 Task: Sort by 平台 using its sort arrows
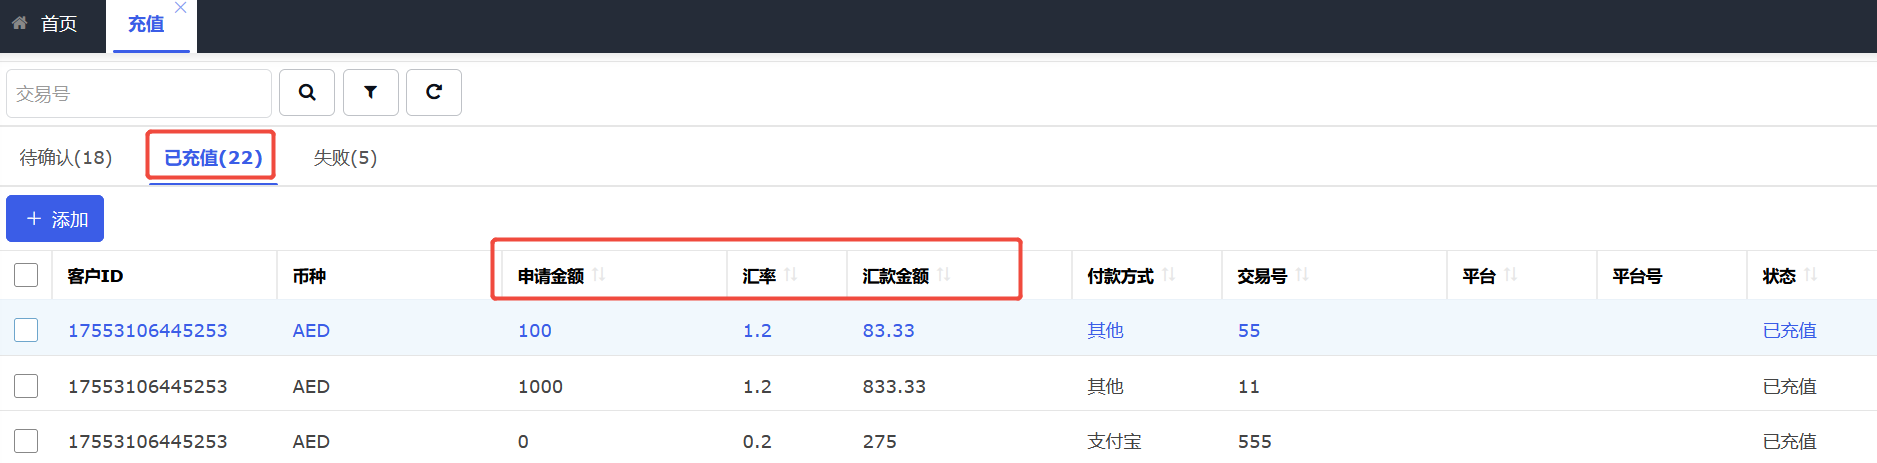(1511, 275)
